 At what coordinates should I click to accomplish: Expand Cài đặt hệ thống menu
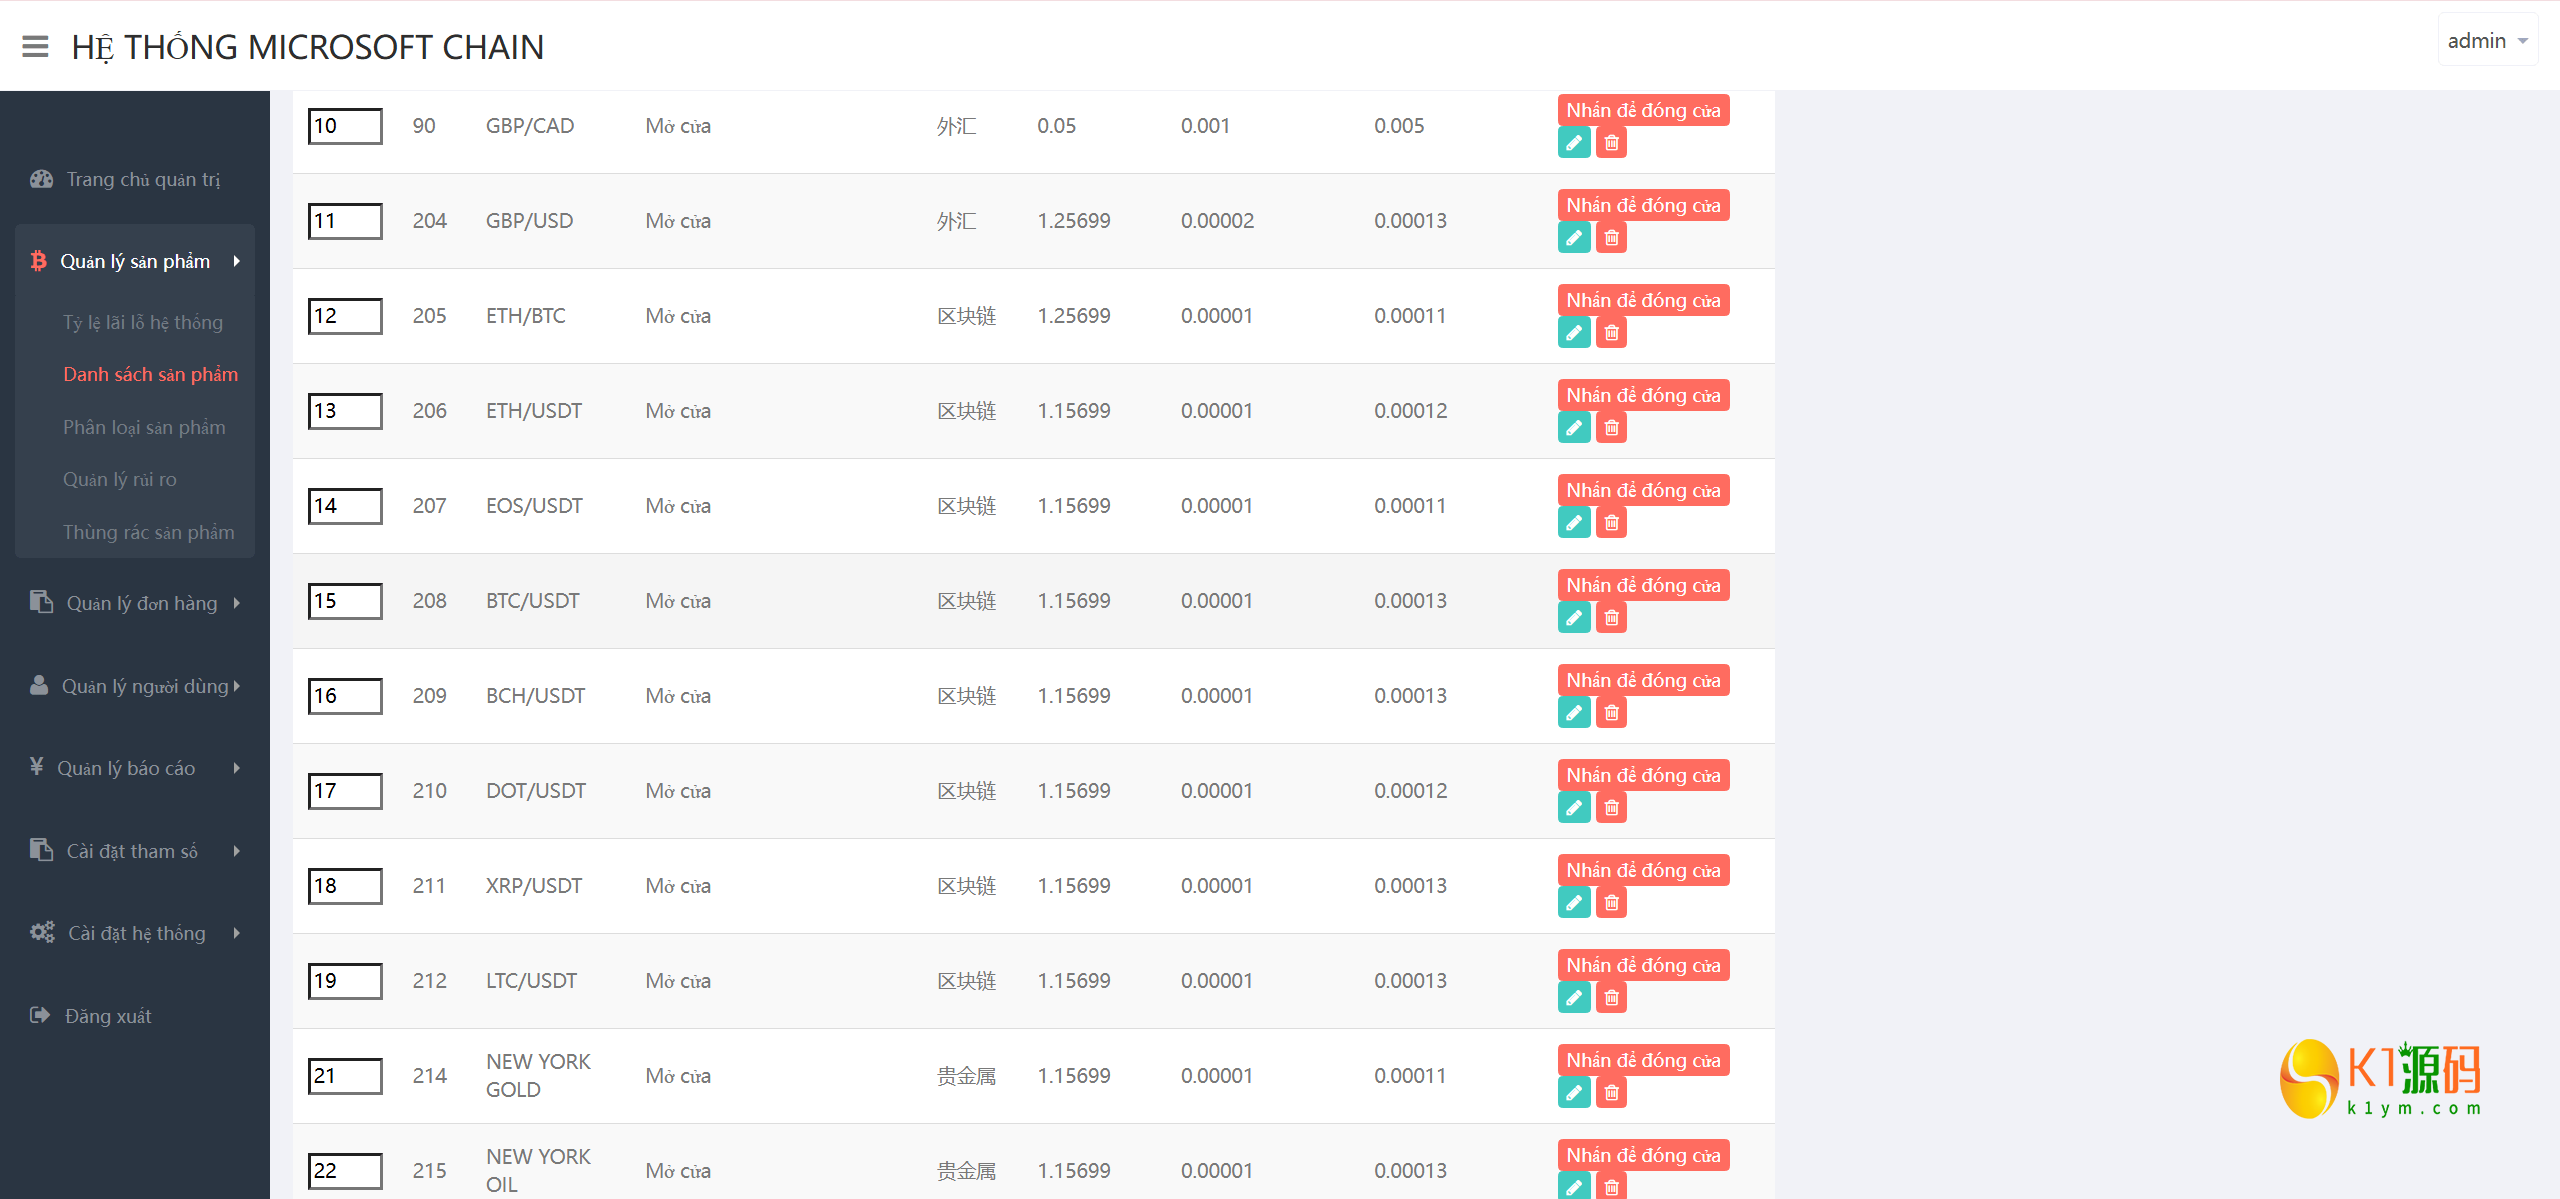pos(135,933)
